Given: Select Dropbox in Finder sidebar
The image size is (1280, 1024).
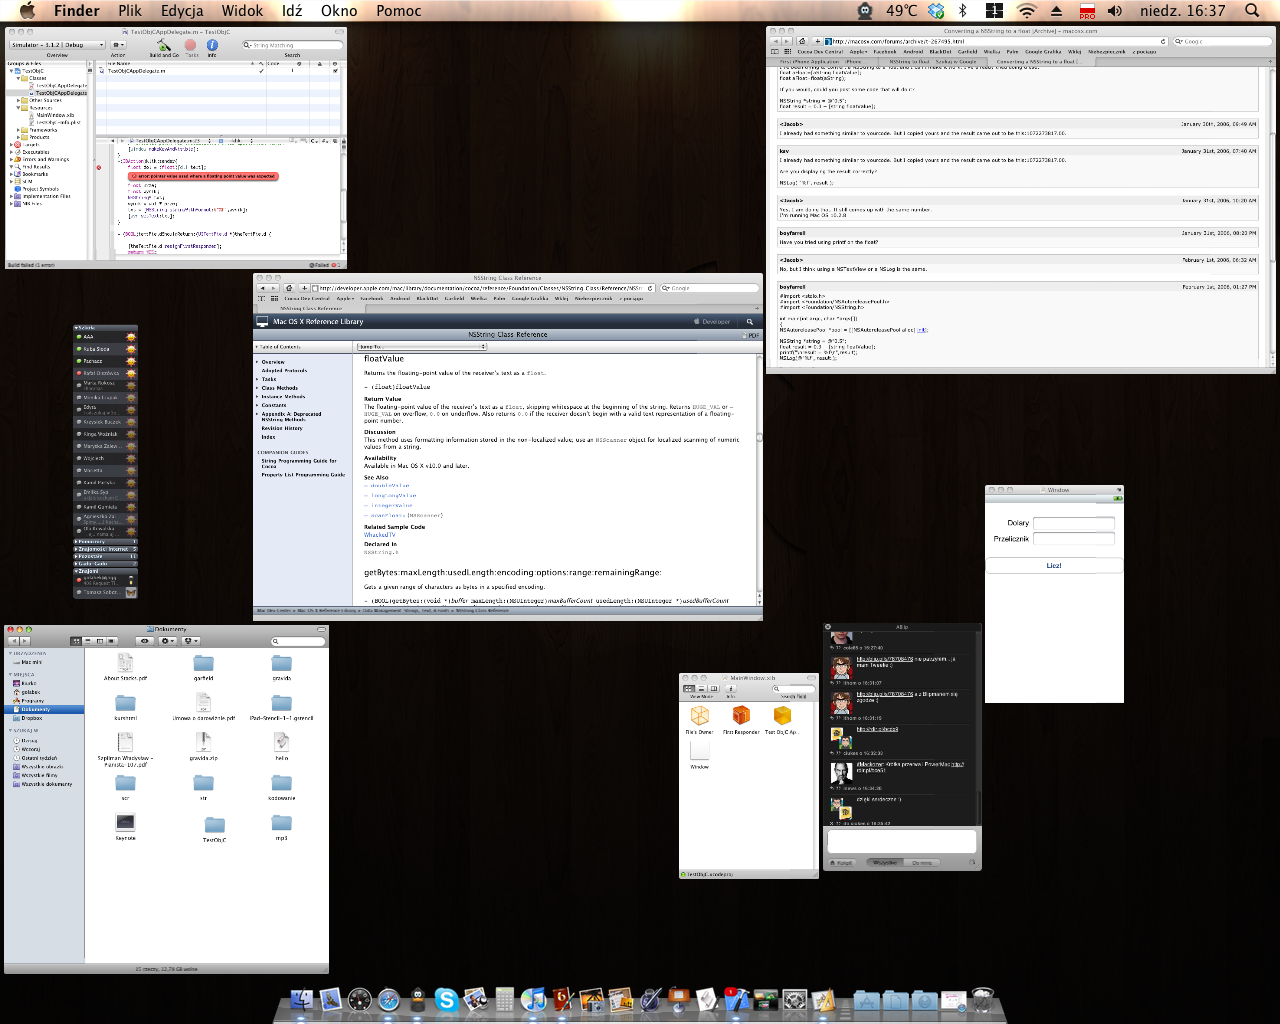Looking at the screenshot, I should (x=32, y=718).
